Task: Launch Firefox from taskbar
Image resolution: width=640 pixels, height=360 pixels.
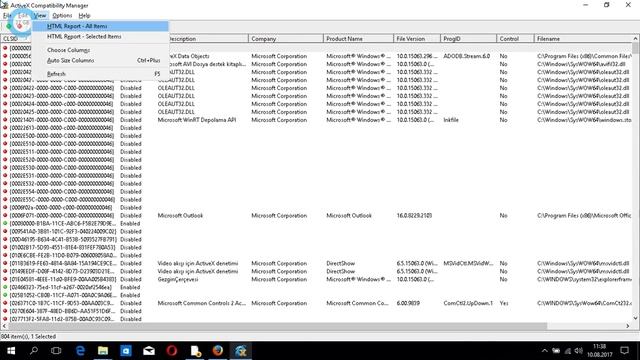Action: pyautogui.click(x=218, y=351)
